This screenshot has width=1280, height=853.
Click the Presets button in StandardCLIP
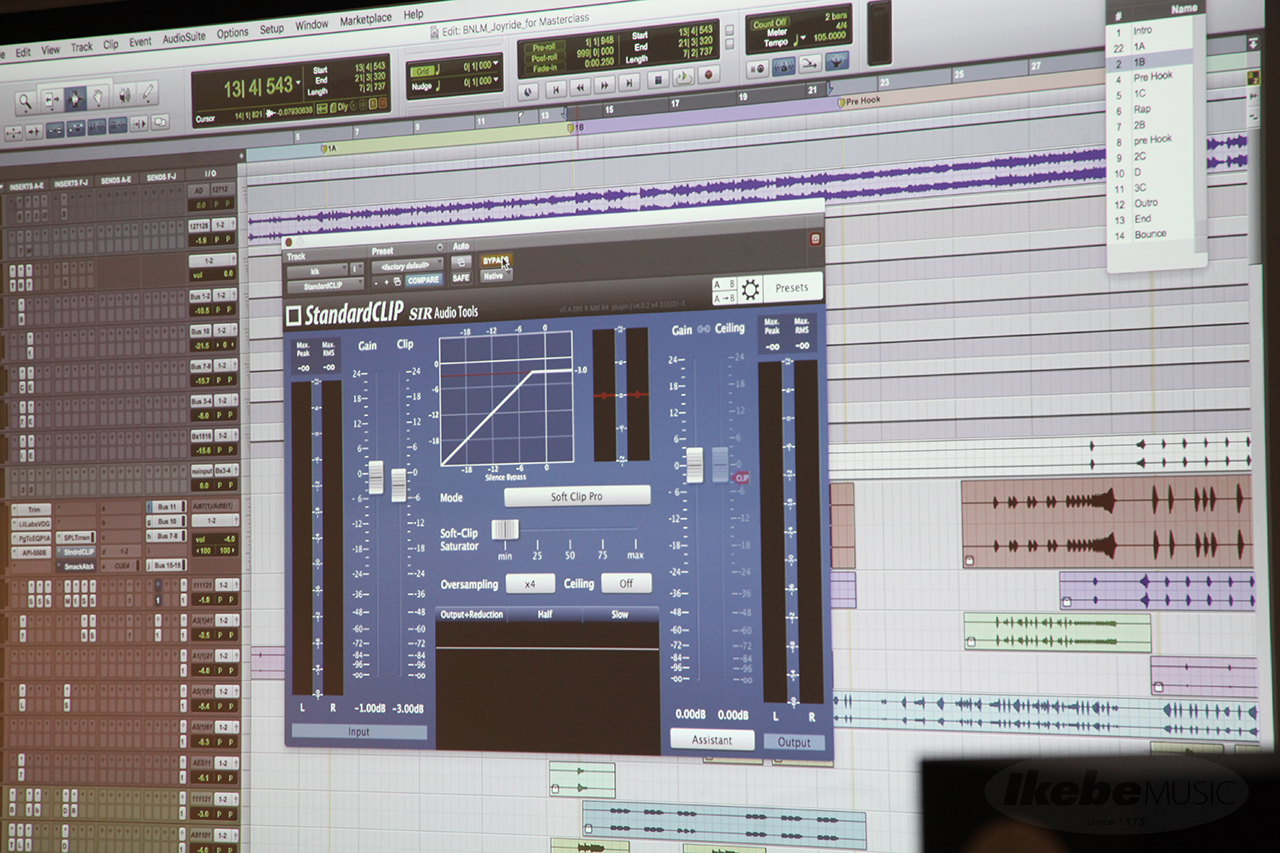click(791, 288)
